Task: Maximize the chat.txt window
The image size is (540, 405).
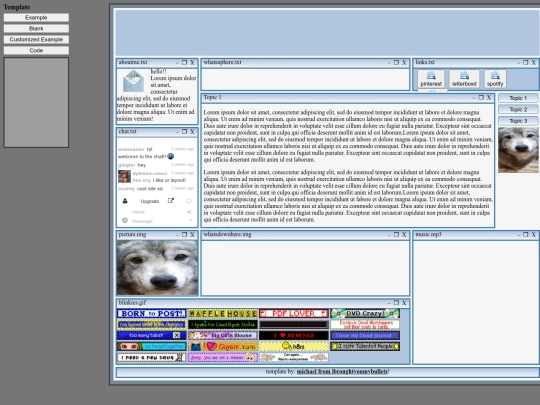Action: [185, 132]
